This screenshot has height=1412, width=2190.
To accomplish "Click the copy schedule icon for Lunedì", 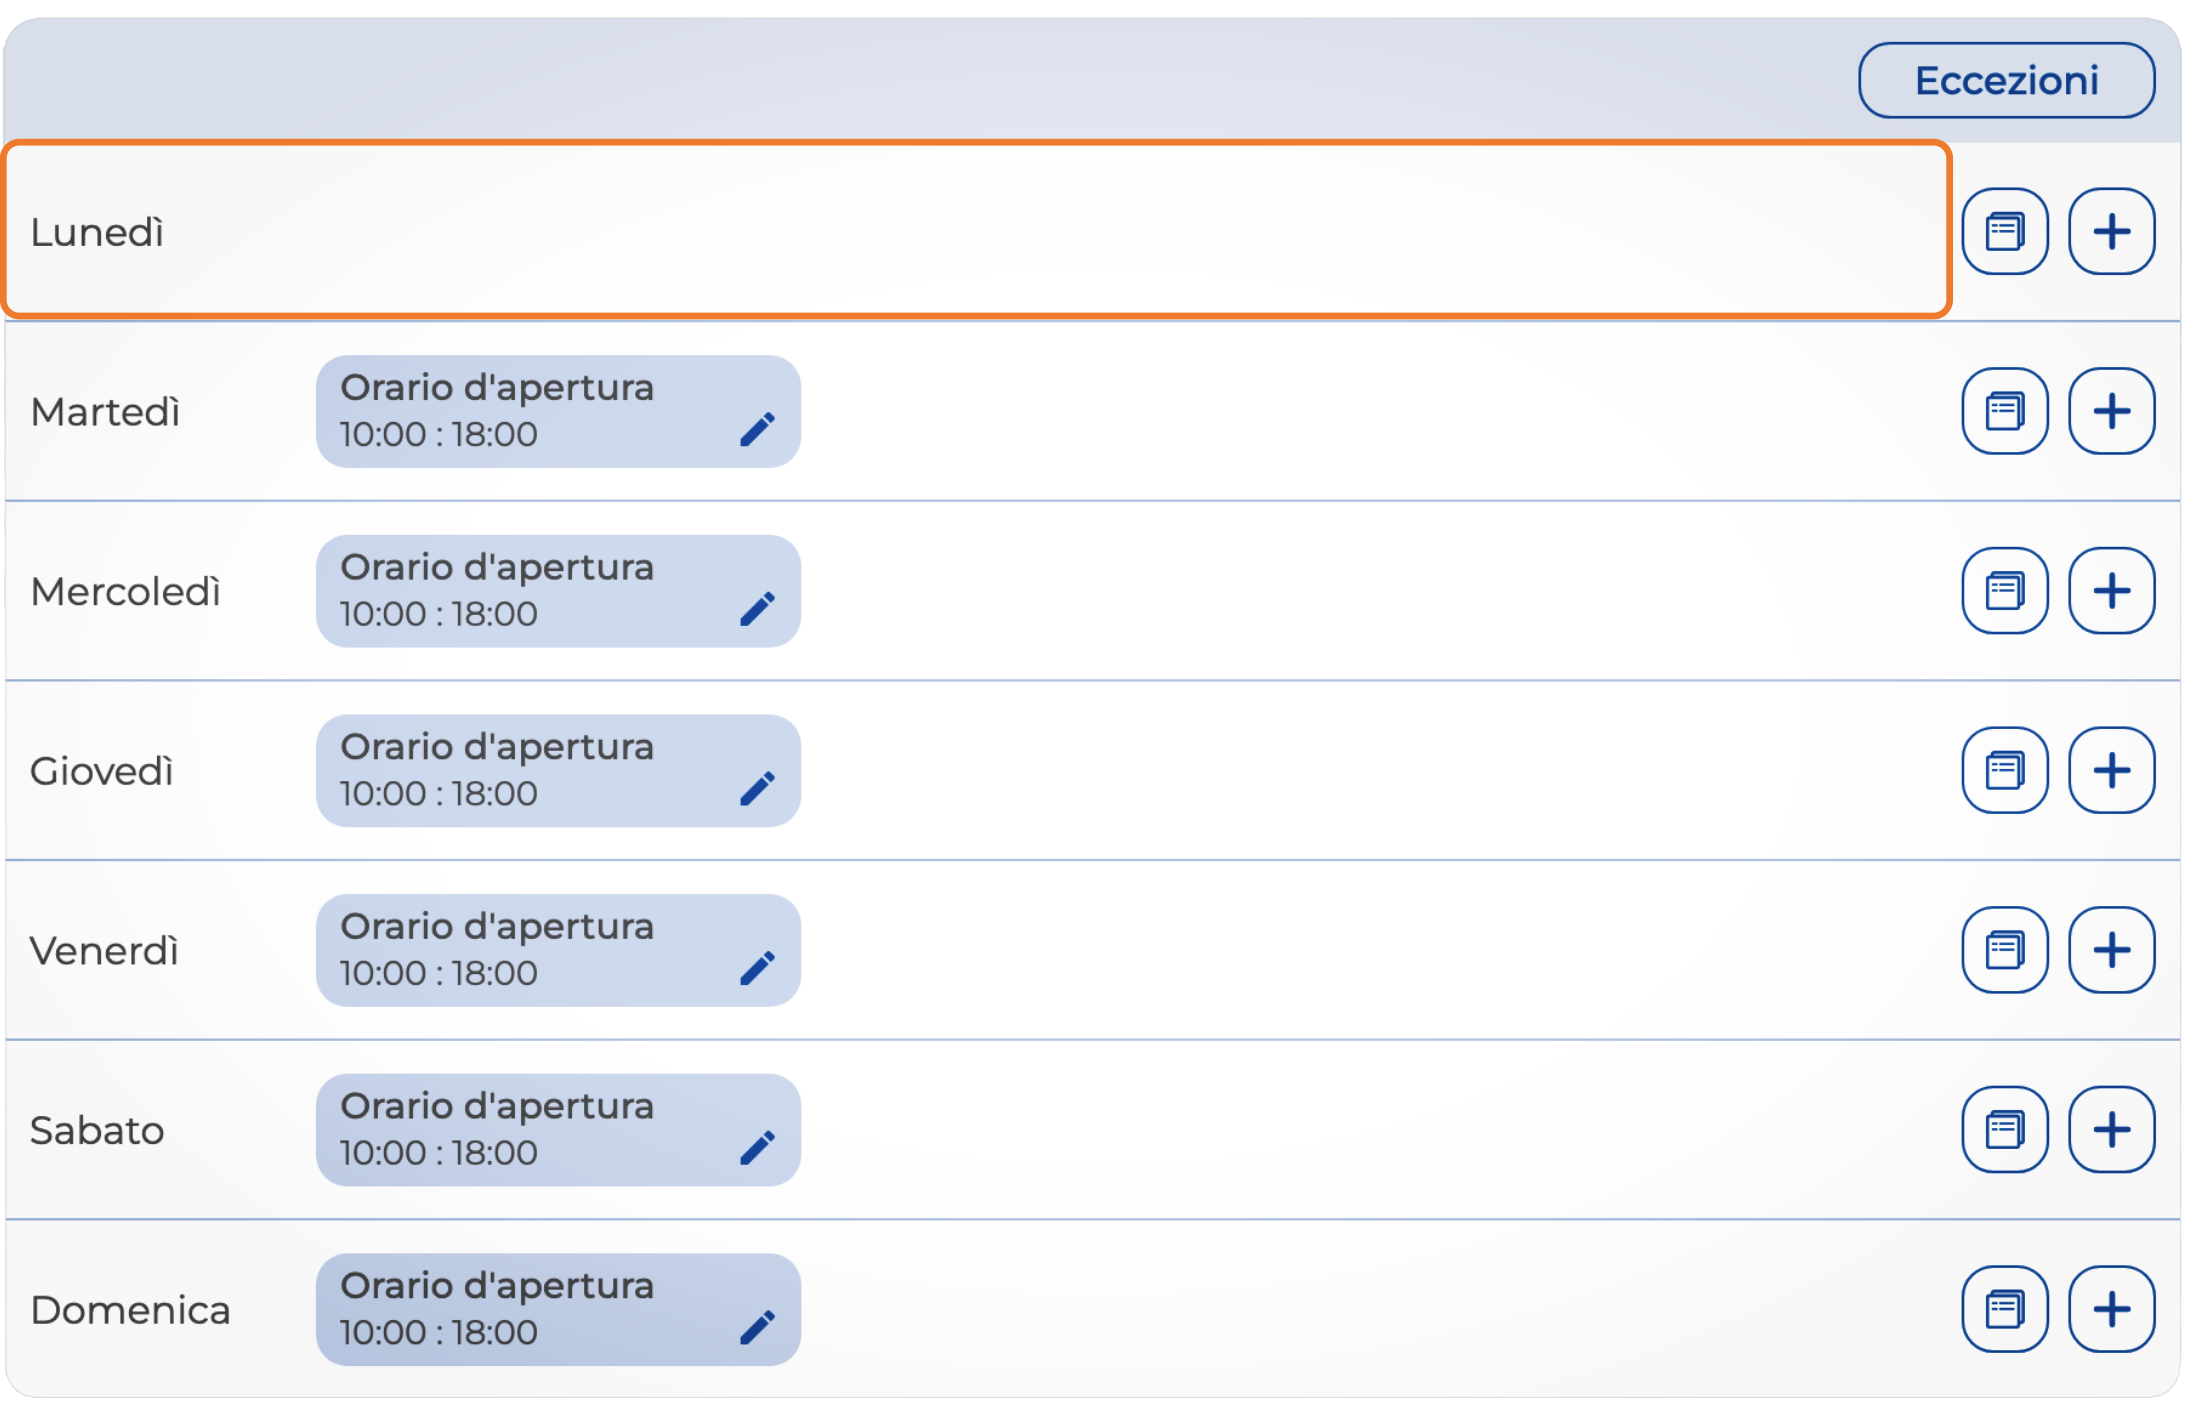I will (x=2004, y=231).
